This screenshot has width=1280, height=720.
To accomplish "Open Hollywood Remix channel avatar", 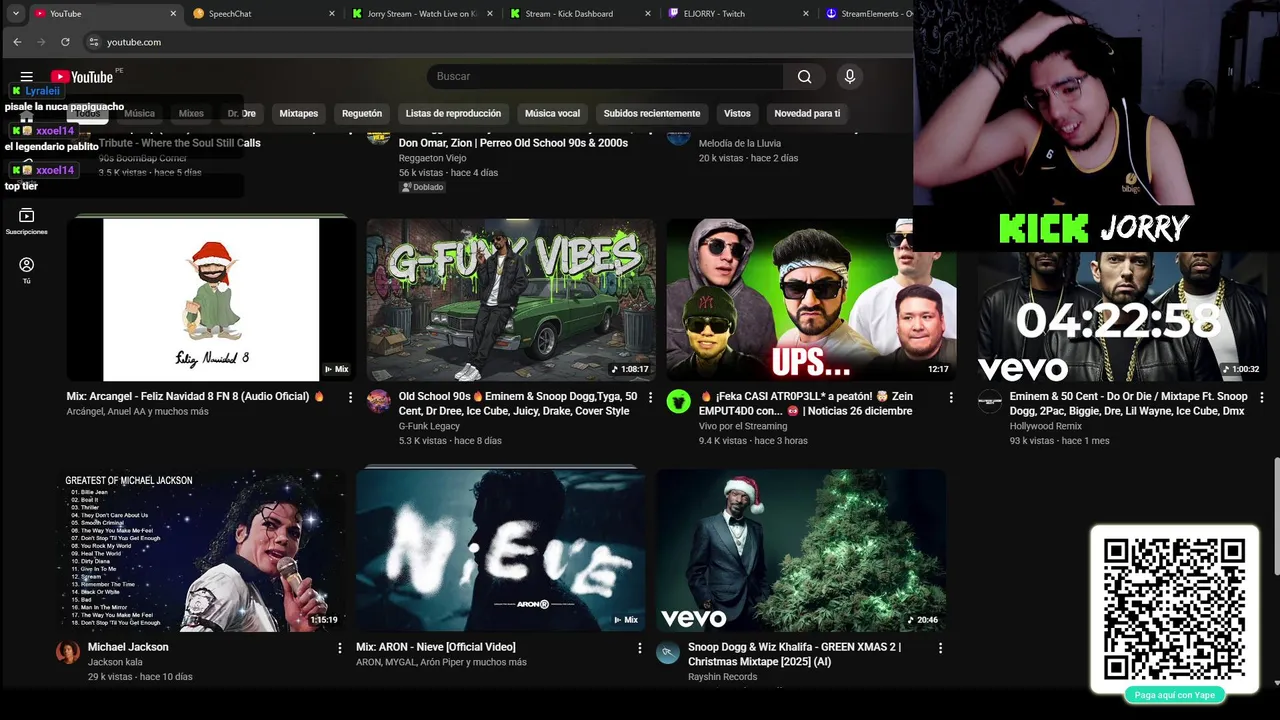I will click(990, 401).
